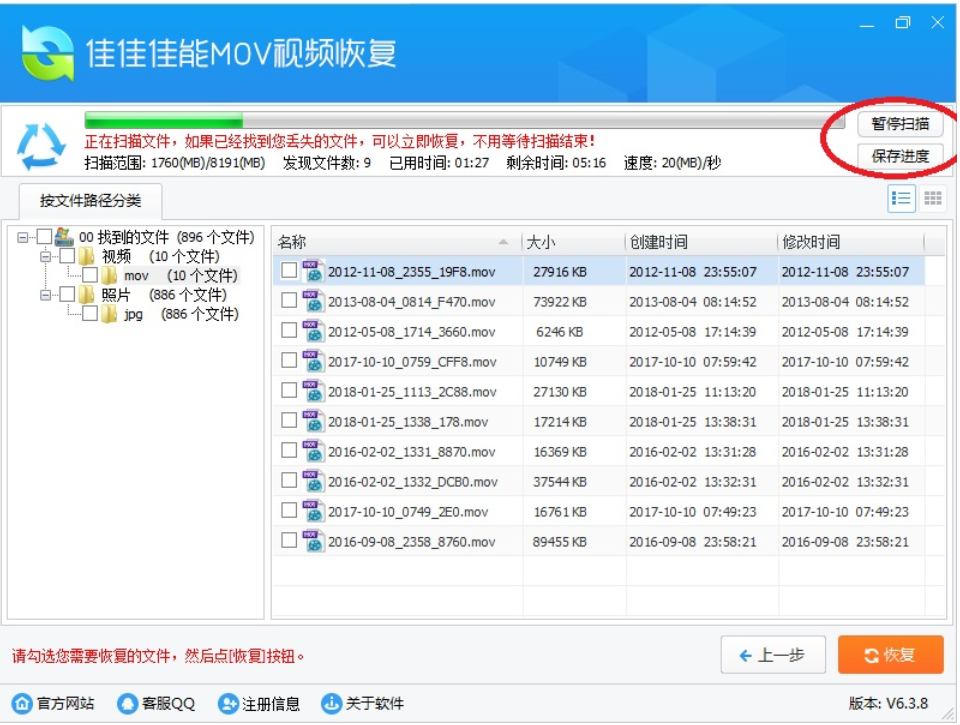Select mov (10 个文件) tree item
Image resolution: width=960 pixels, height=725 pixels.
181,276
